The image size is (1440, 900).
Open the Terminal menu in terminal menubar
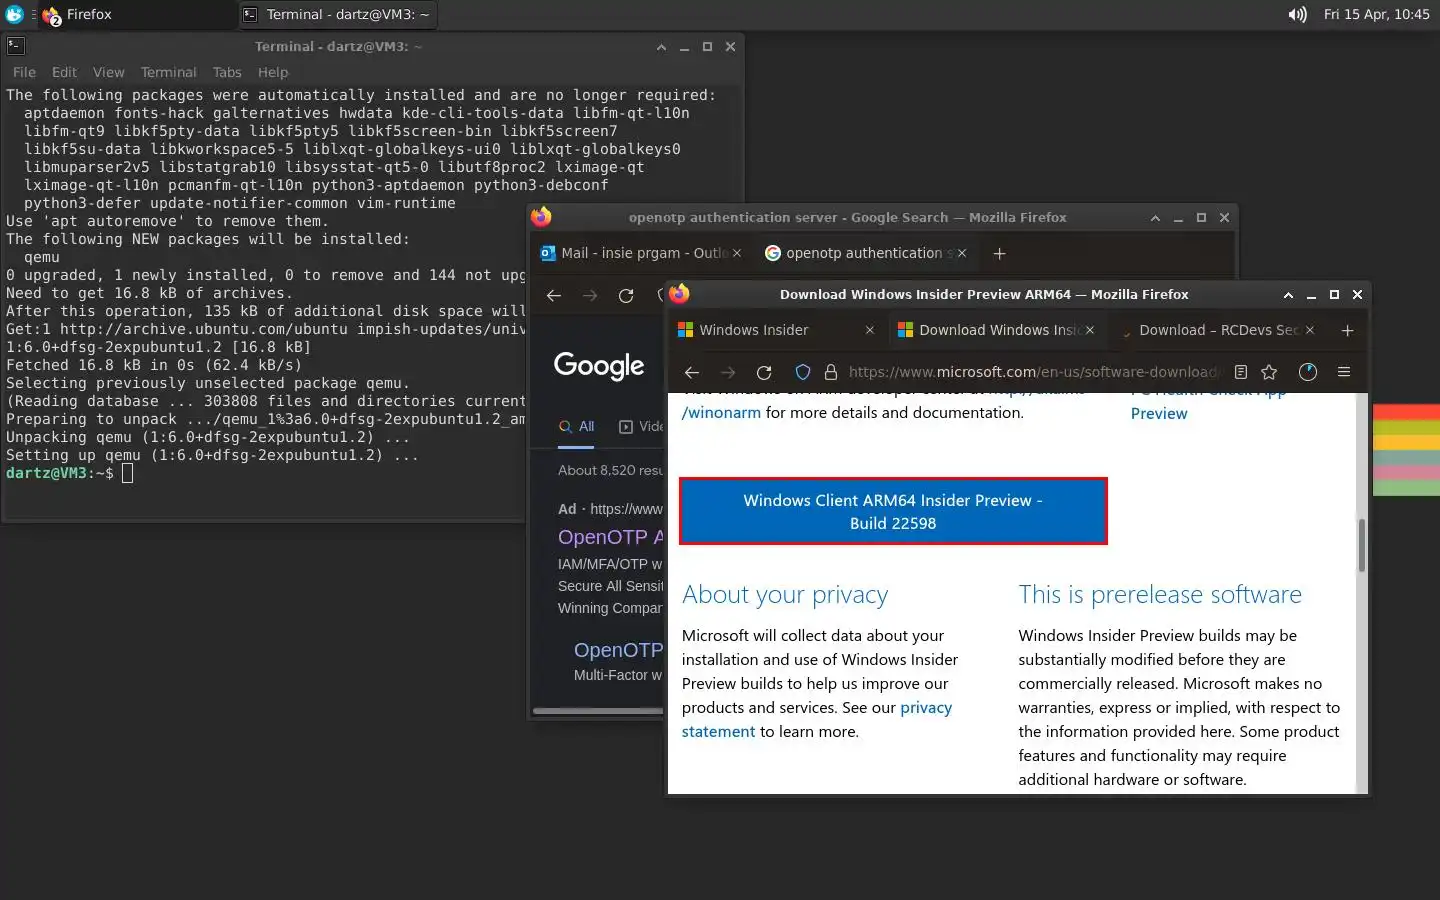coord(168,72)
